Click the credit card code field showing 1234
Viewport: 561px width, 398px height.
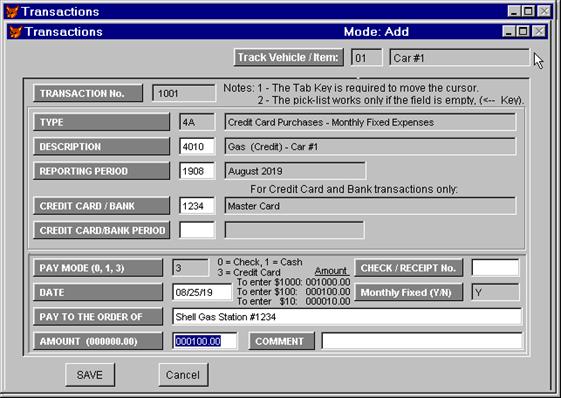click(x=197, y=206)
